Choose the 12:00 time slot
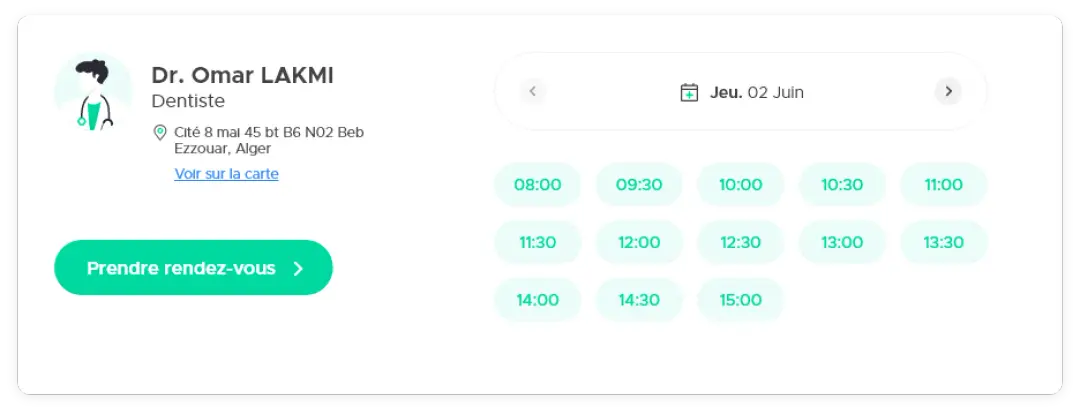 pos(639,242)
